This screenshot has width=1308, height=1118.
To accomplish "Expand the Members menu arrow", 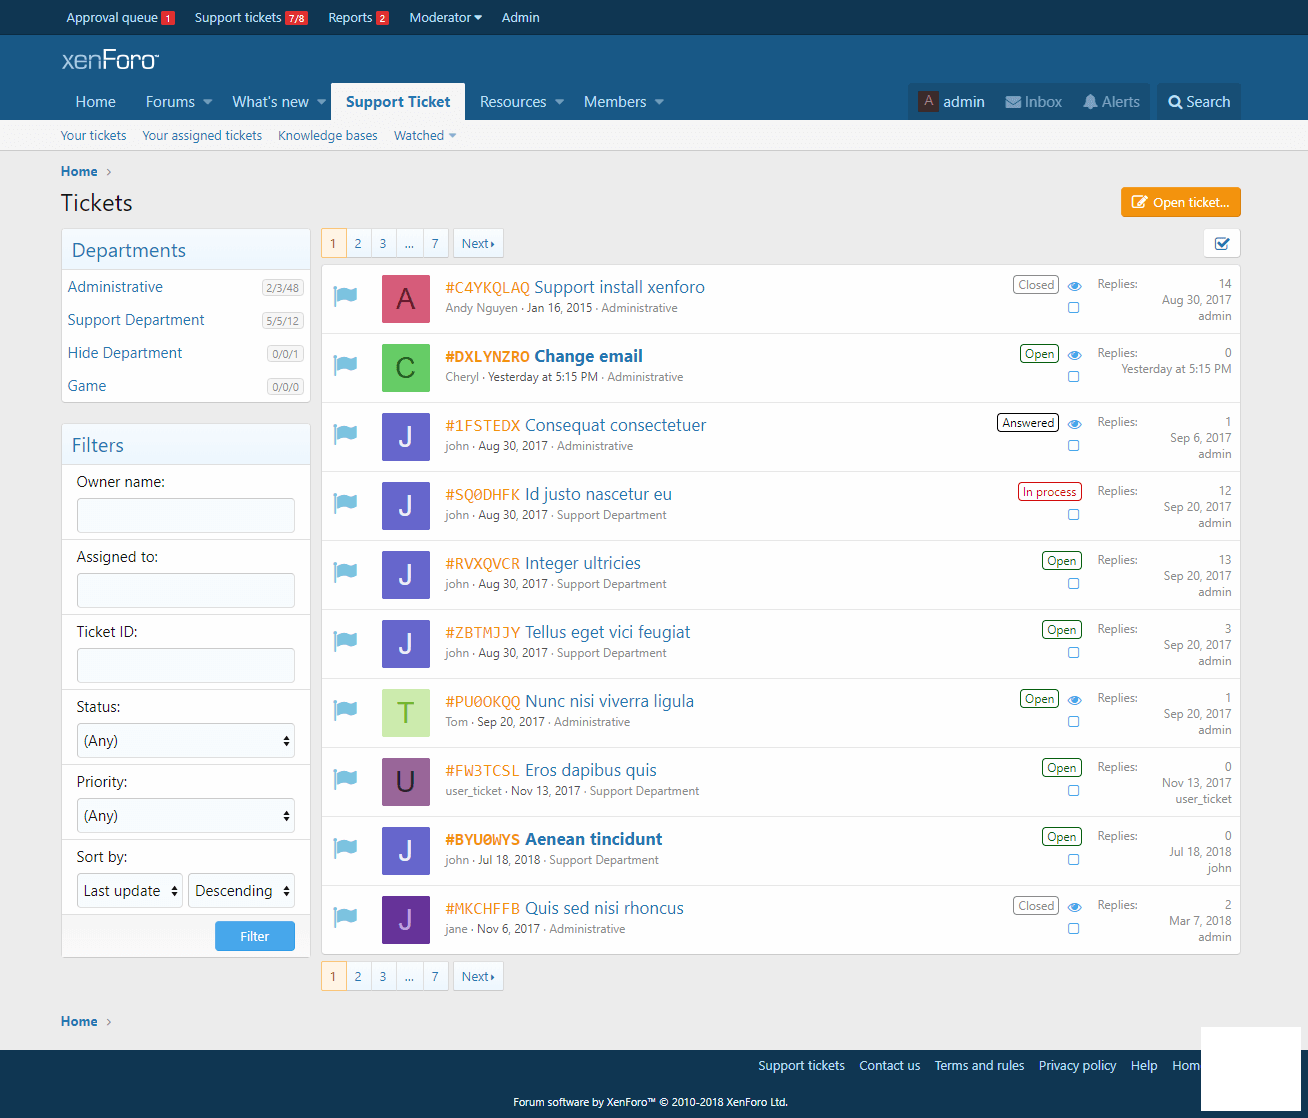I will click(660, 102).
